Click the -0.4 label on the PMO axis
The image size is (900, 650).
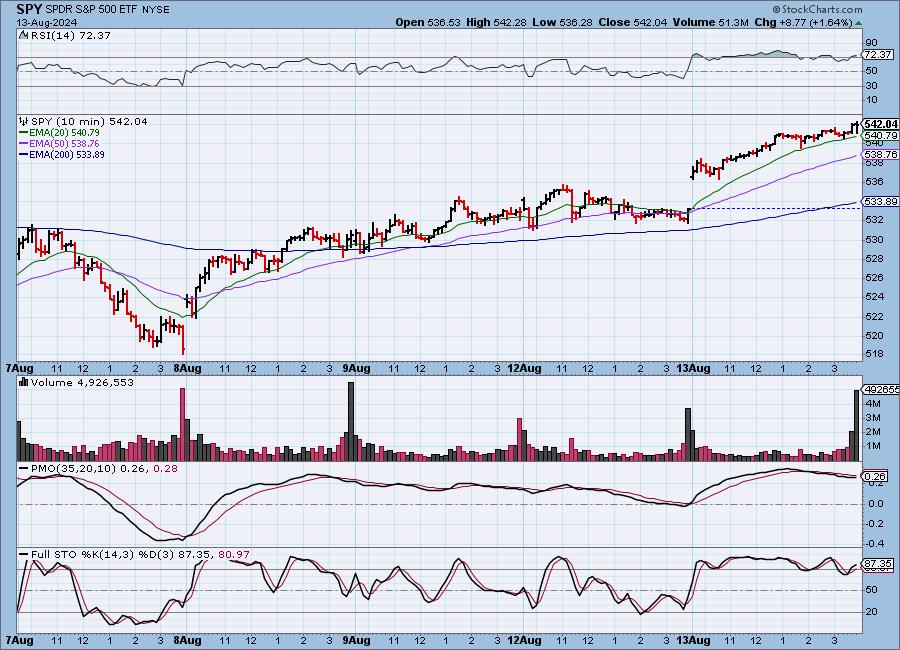[875, 543]
